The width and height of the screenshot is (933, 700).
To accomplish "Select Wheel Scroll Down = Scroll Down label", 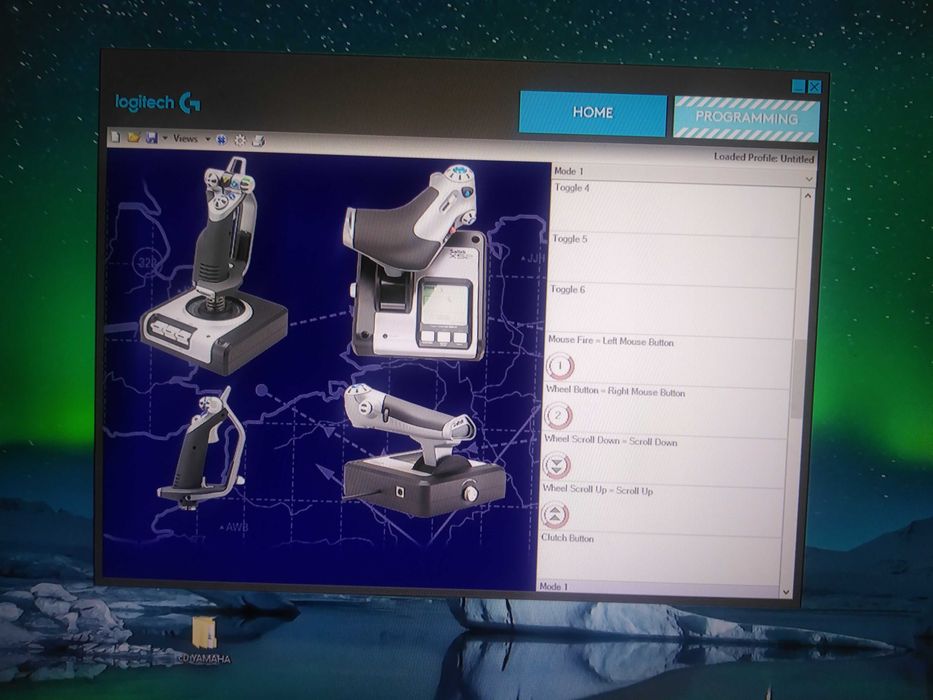I will pos(610,441).
